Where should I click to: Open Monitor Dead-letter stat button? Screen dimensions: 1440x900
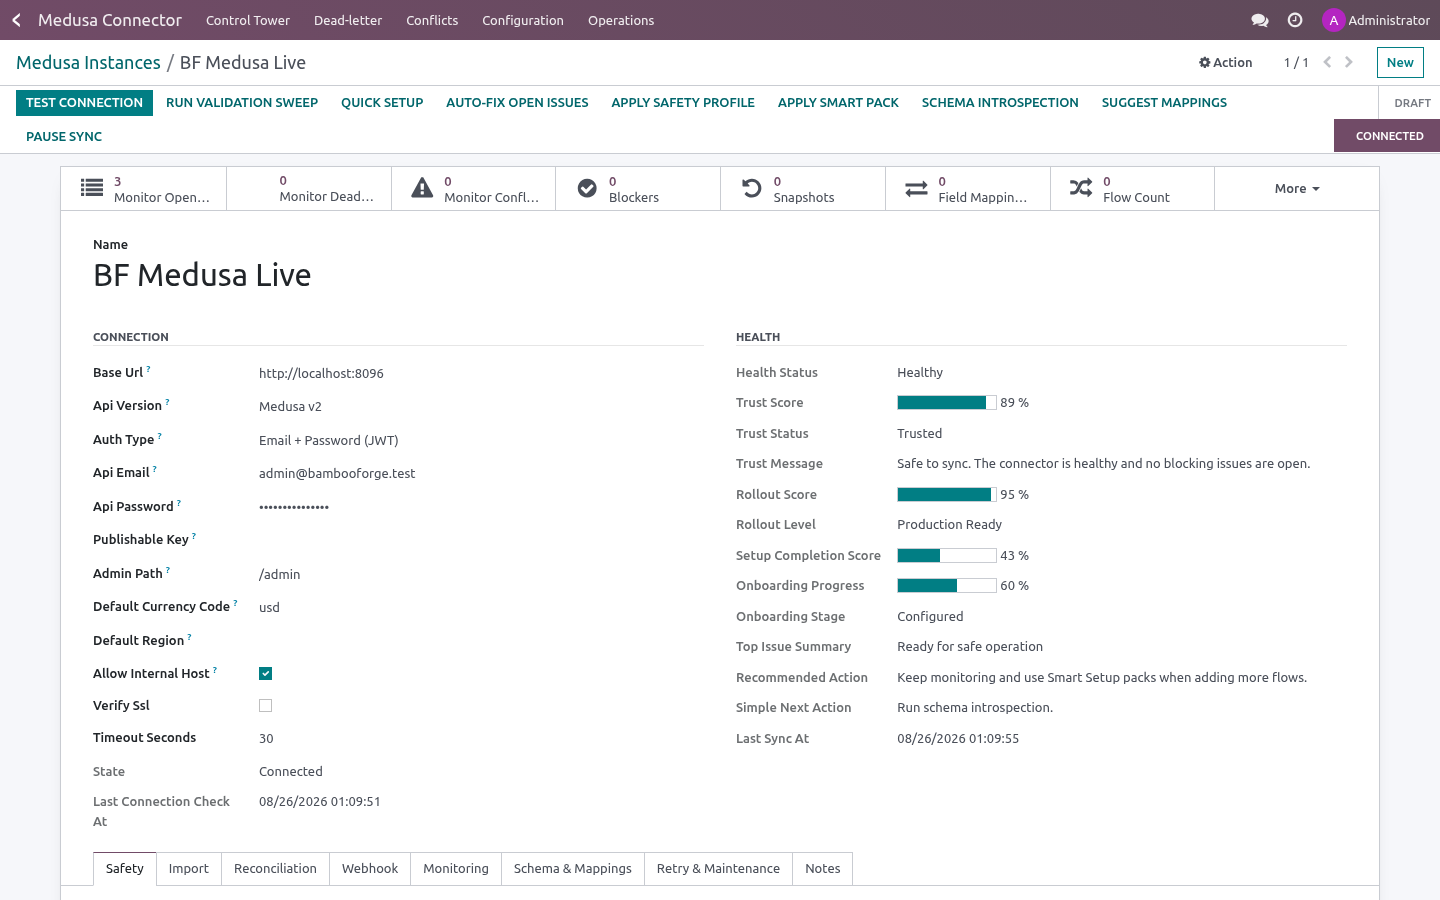pos(309,189)
